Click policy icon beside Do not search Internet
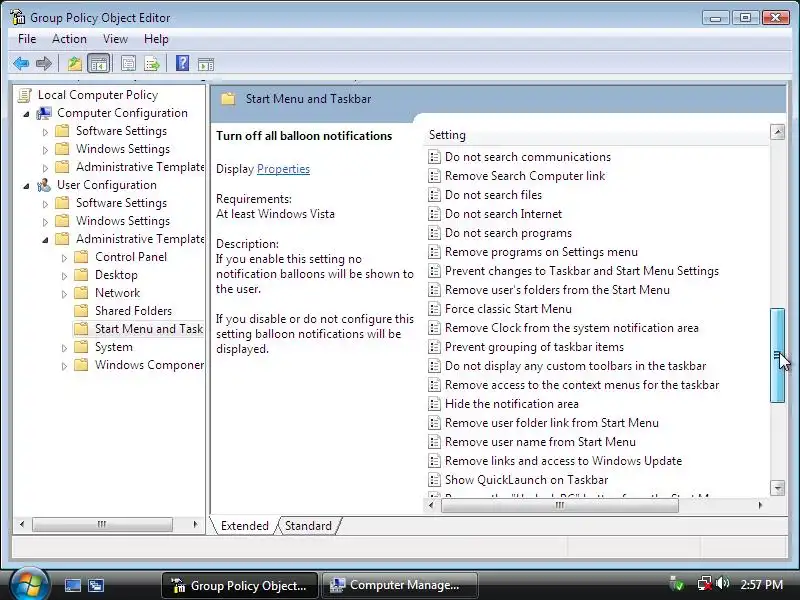 [434, 214]
